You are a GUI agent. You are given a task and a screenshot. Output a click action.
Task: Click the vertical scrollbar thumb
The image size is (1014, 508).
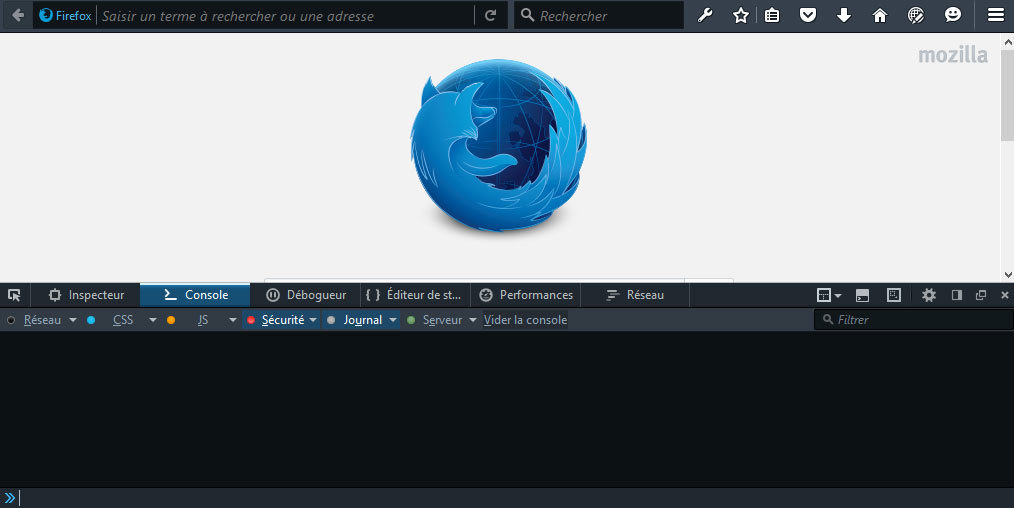point(1008,96)
